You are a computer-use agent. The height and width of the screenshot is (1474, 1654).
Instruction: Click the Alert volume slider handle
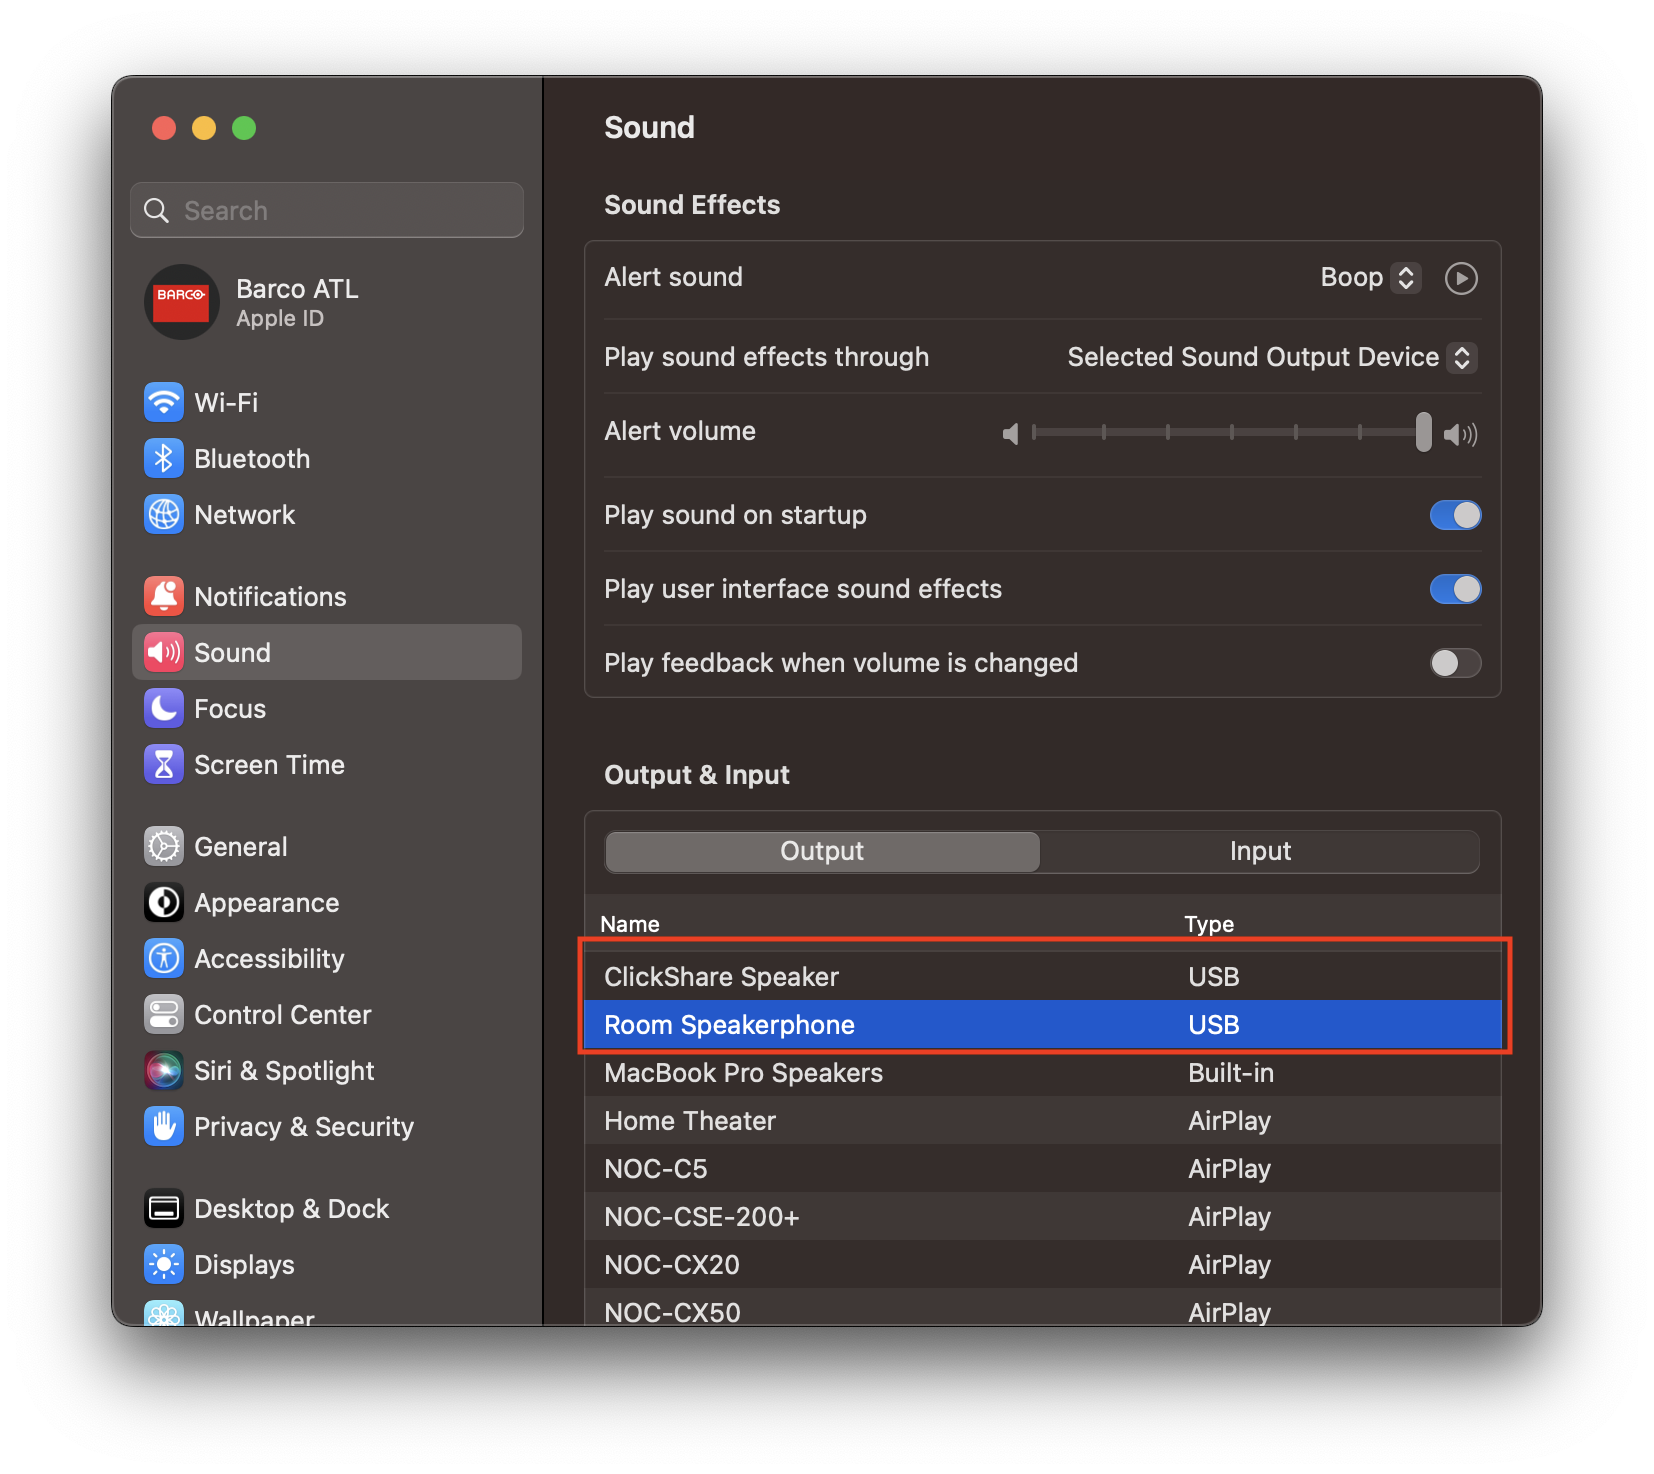(x=1423, y=432)
